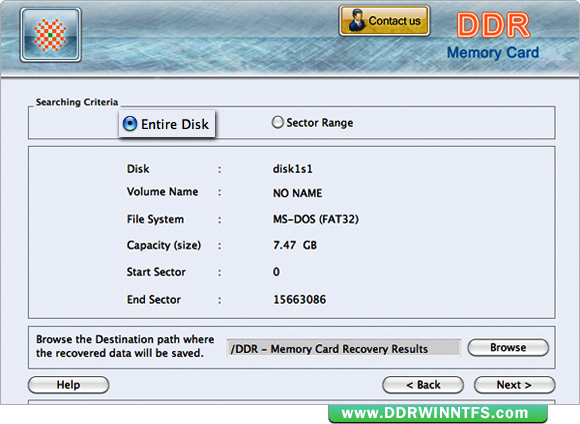The width and height of the screenshot is (580, 424).
Task: Click the DDR Memory Card title logo
Action: click(x=493, y=36)
